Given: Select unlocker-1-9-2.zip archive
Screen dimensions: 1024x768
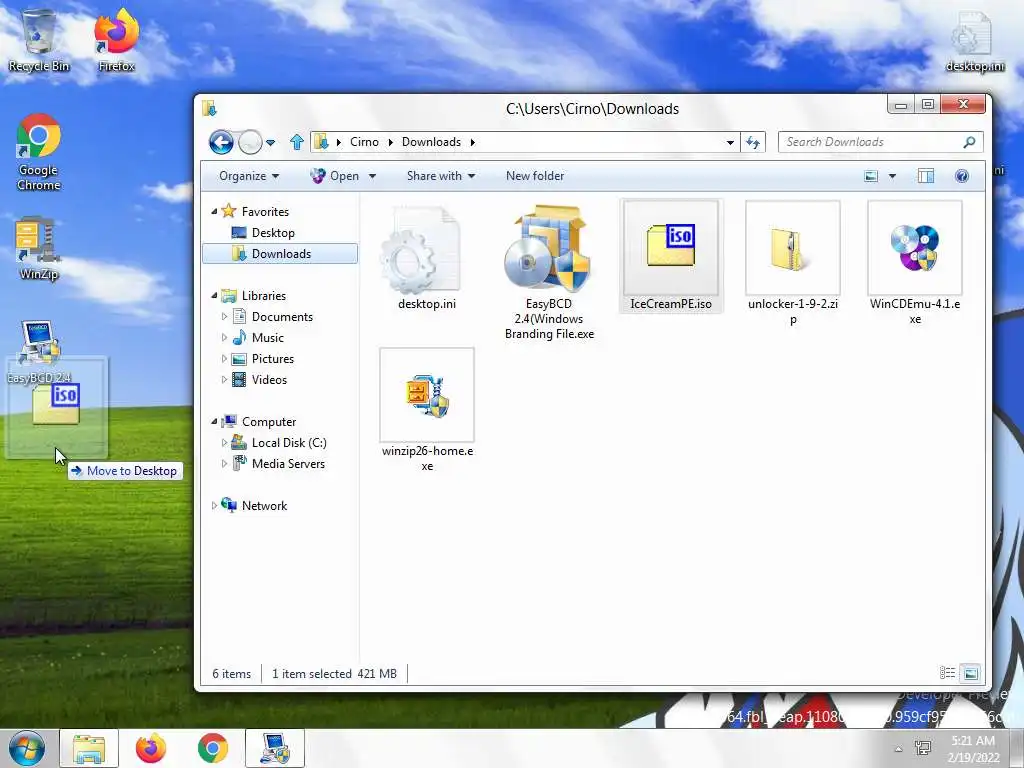Looking at the screenshot, I should (793, 263).
